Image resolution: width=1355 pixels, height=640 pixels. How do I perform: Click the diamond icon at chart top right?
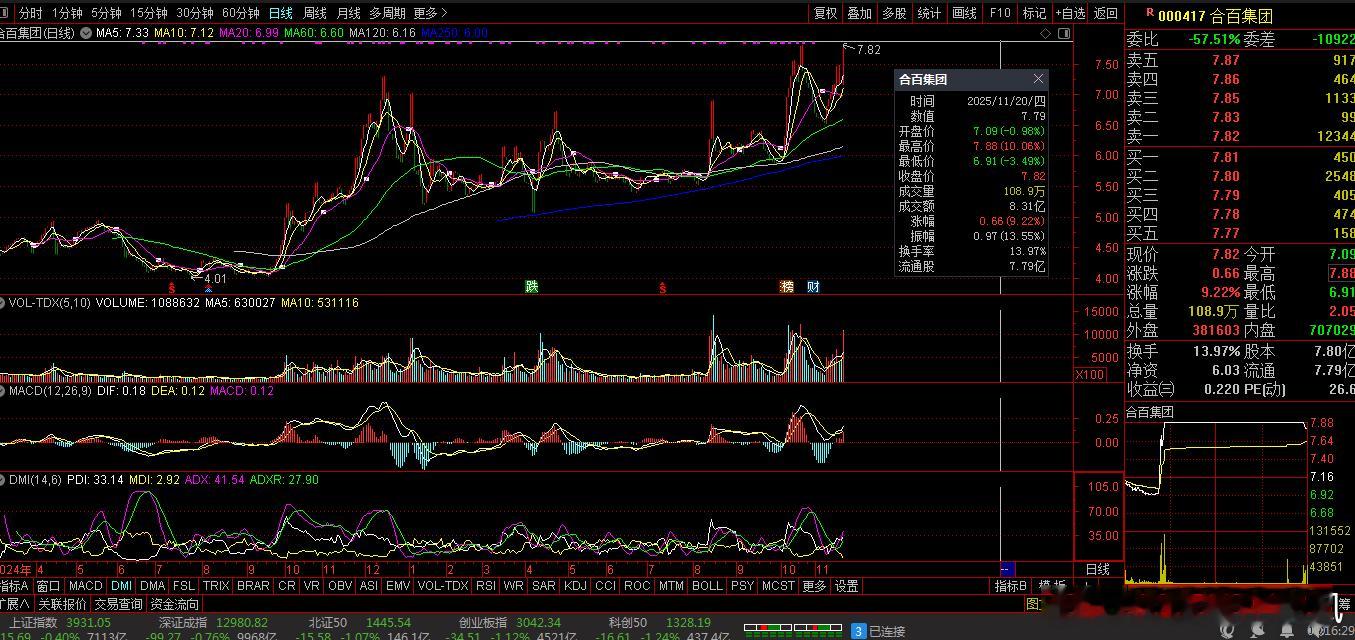click(x=1046, y=33)
